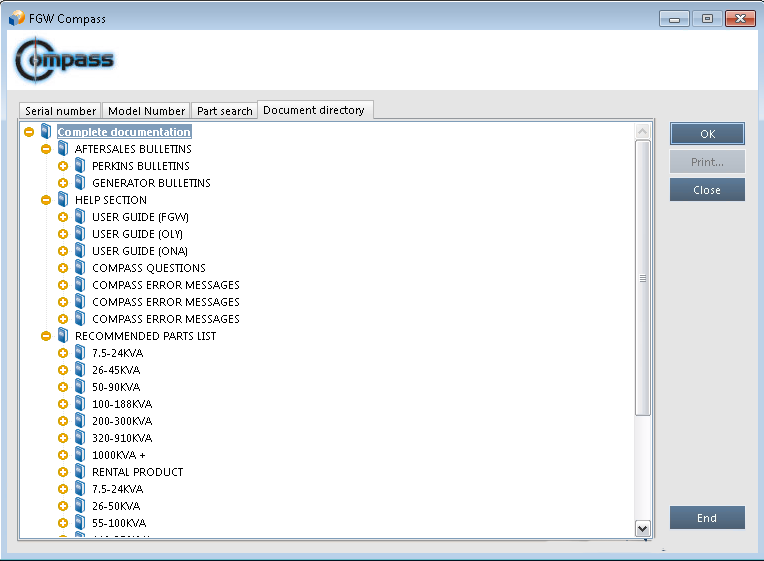Screen dimensions: 764x561
Task: Click the book icon next to GENERATOR BULLETINS
Action: point(80,183)
